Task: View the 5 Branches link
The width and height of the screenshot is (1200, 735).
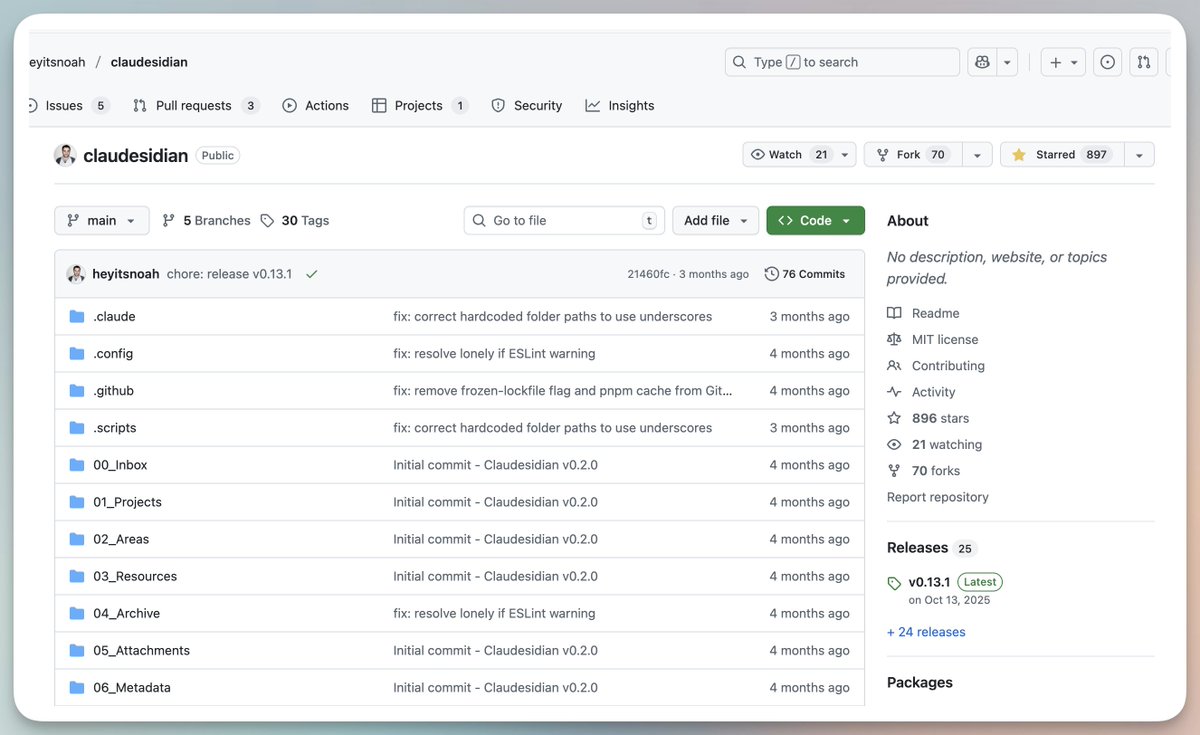Action: [x=207, y=220]
